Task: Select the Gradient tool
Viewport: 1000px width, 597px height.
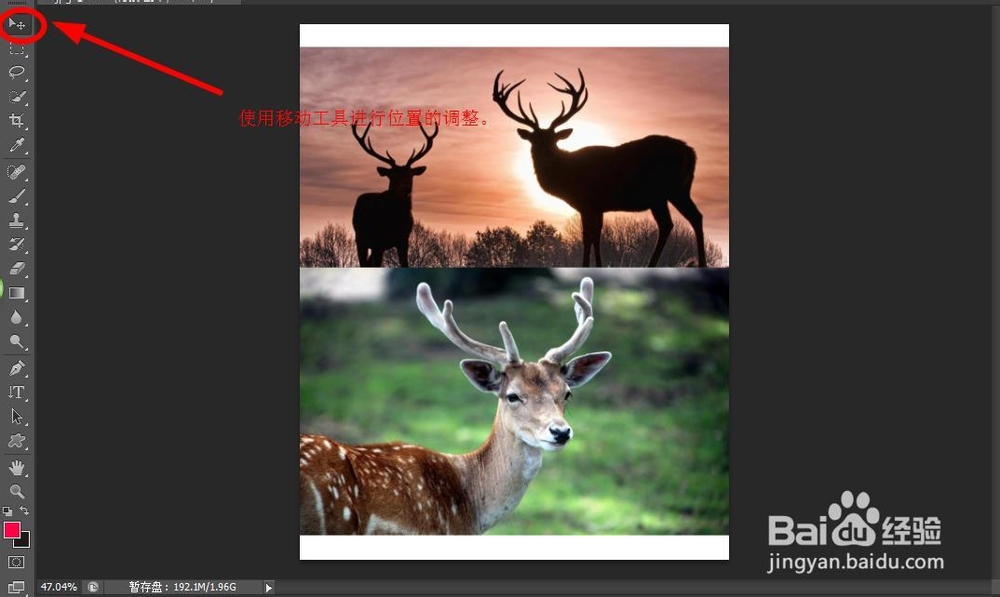Action: (x=17, y=293)
